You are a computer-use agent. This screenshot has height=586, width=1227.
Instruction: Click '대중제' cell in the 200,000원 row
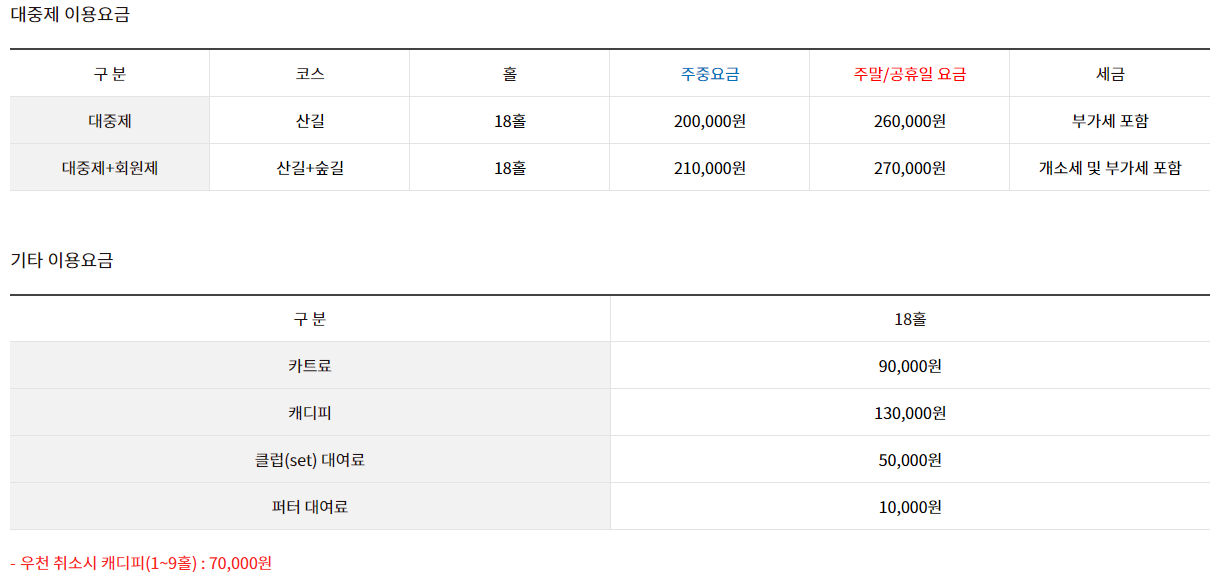[x=110, y=121]
